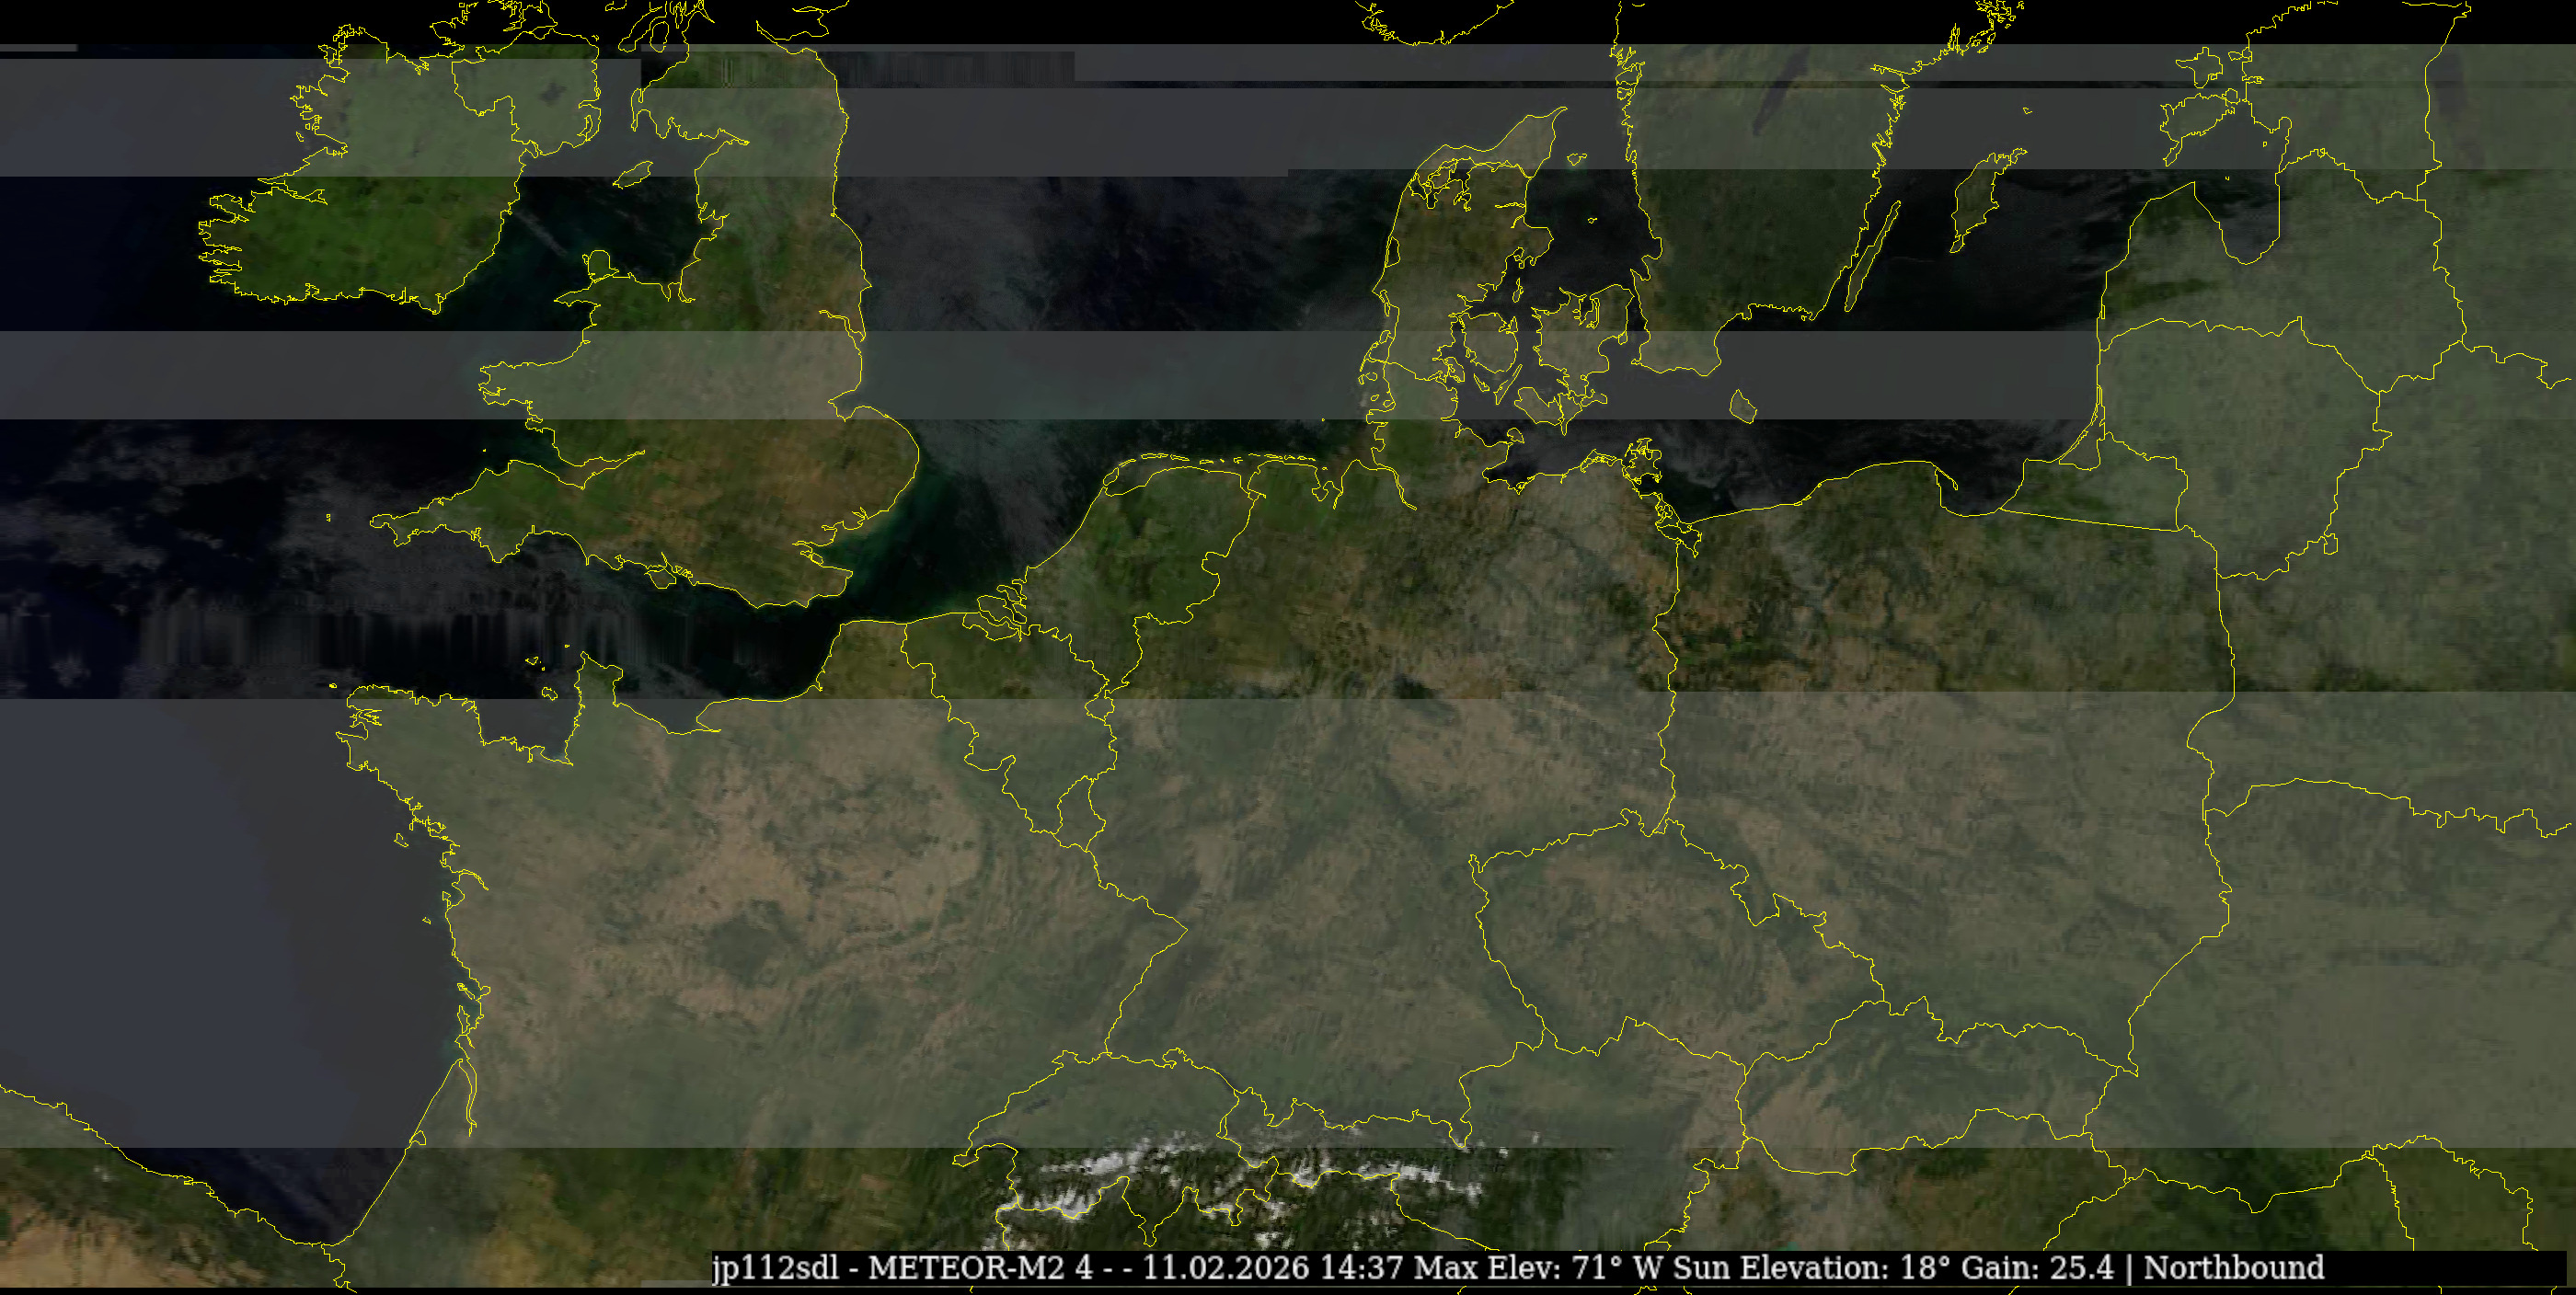Click the METEOR-M2 4 caption text
Image resolution: width=2576 pixels, height=1295 pixels.
[980, 1267]
